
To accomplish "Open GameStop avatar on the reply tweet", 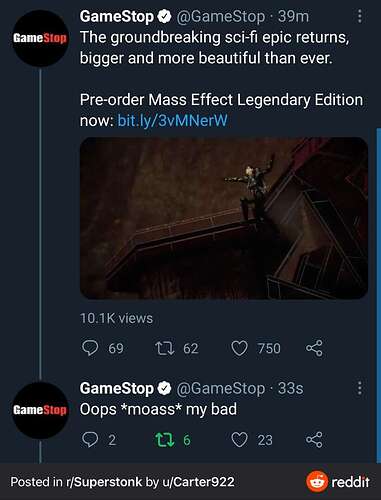I will point(40,410).
